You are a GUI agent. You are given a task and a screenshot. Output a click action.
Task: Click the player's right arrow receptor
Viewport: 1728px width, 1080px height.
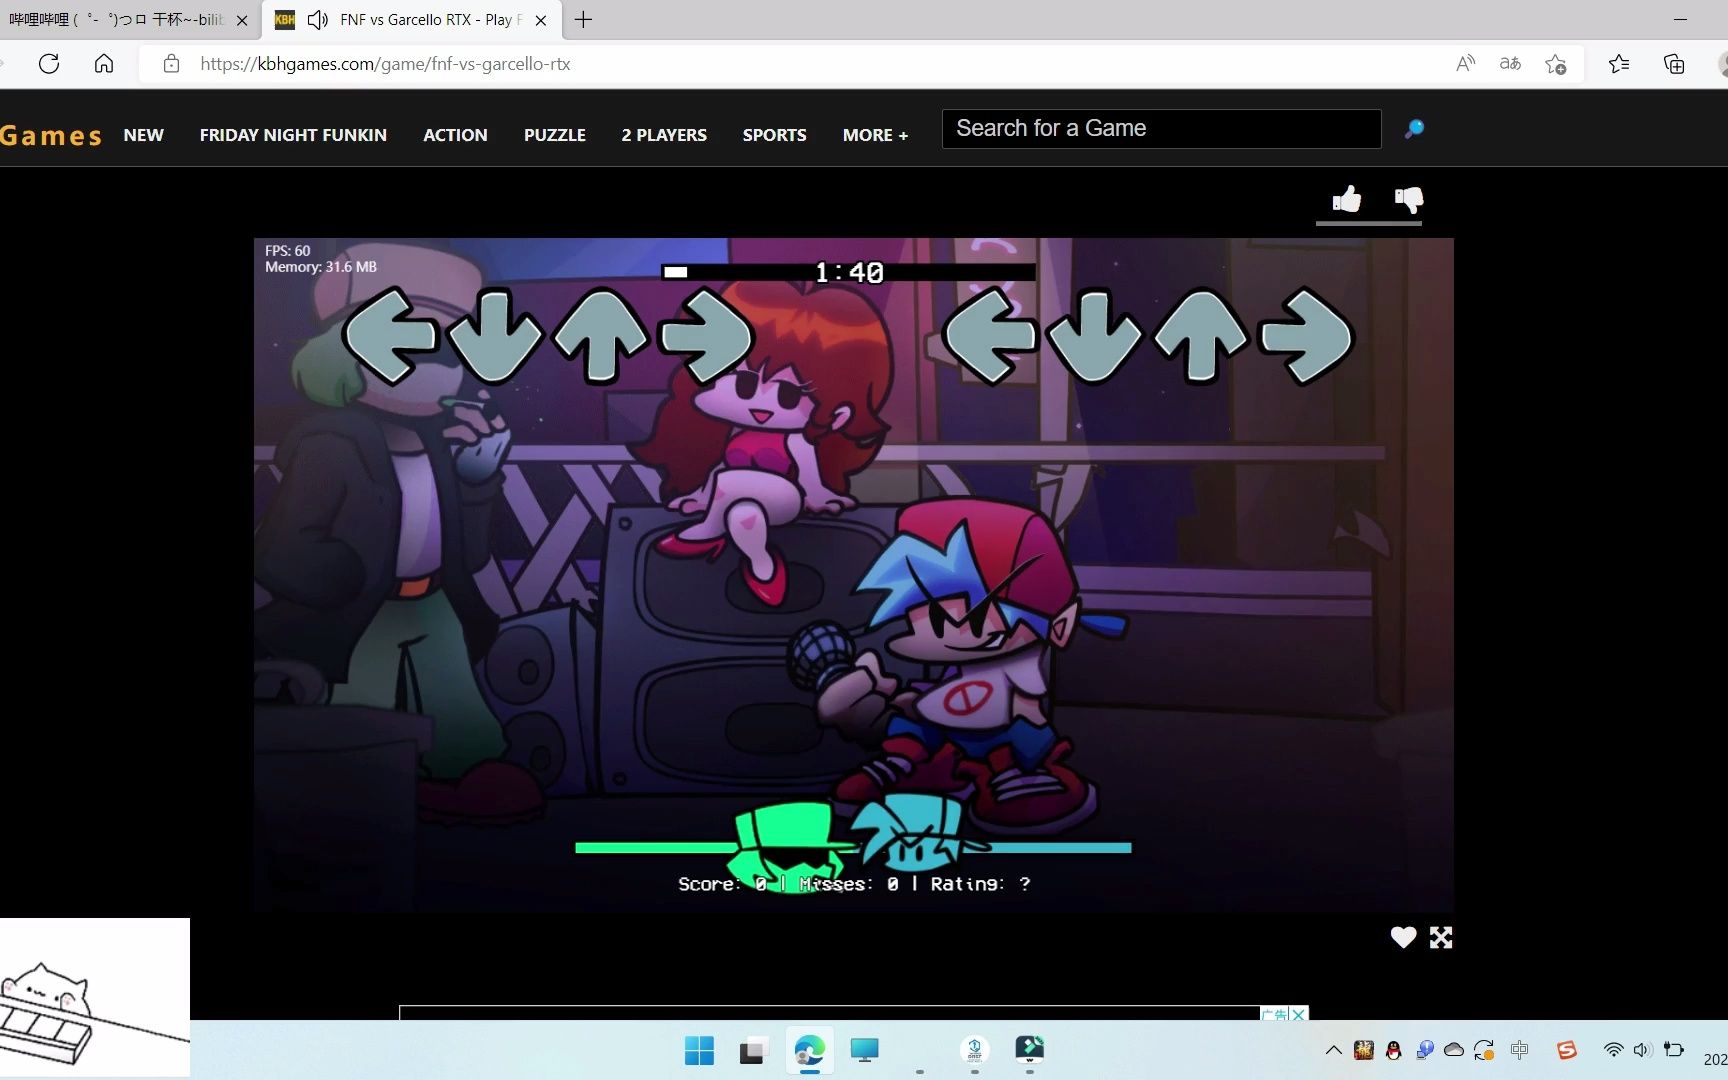tap(1306, 336)
